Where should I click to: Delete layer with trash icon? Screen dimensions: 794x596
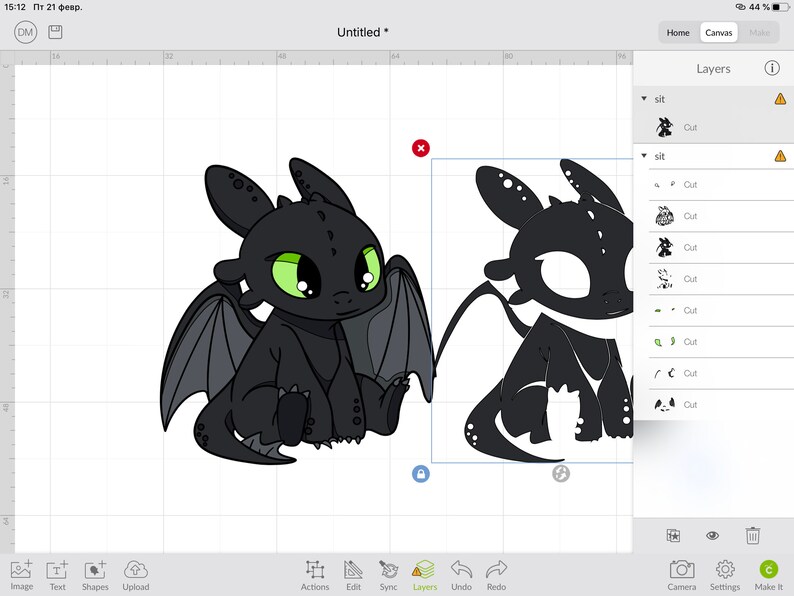pyautogui.click(x=752, y=535)
